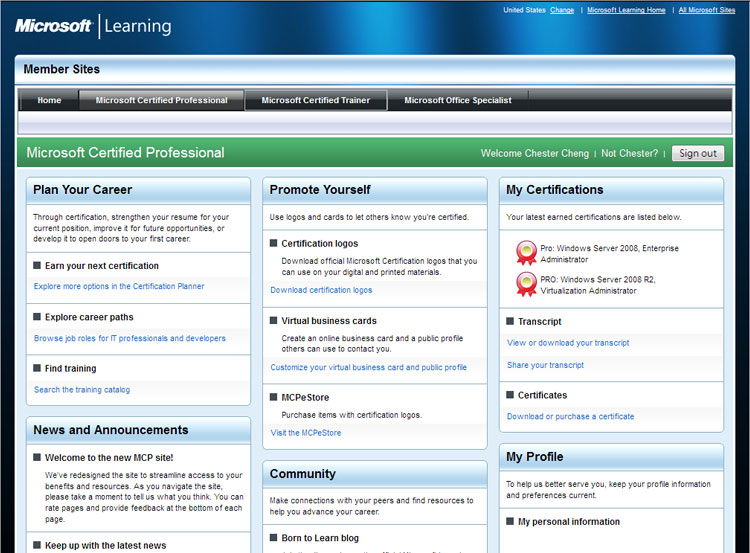Select the Community panel heading
Image resolution: width=750 pixels, height=553 pixels.
point(303,474)
